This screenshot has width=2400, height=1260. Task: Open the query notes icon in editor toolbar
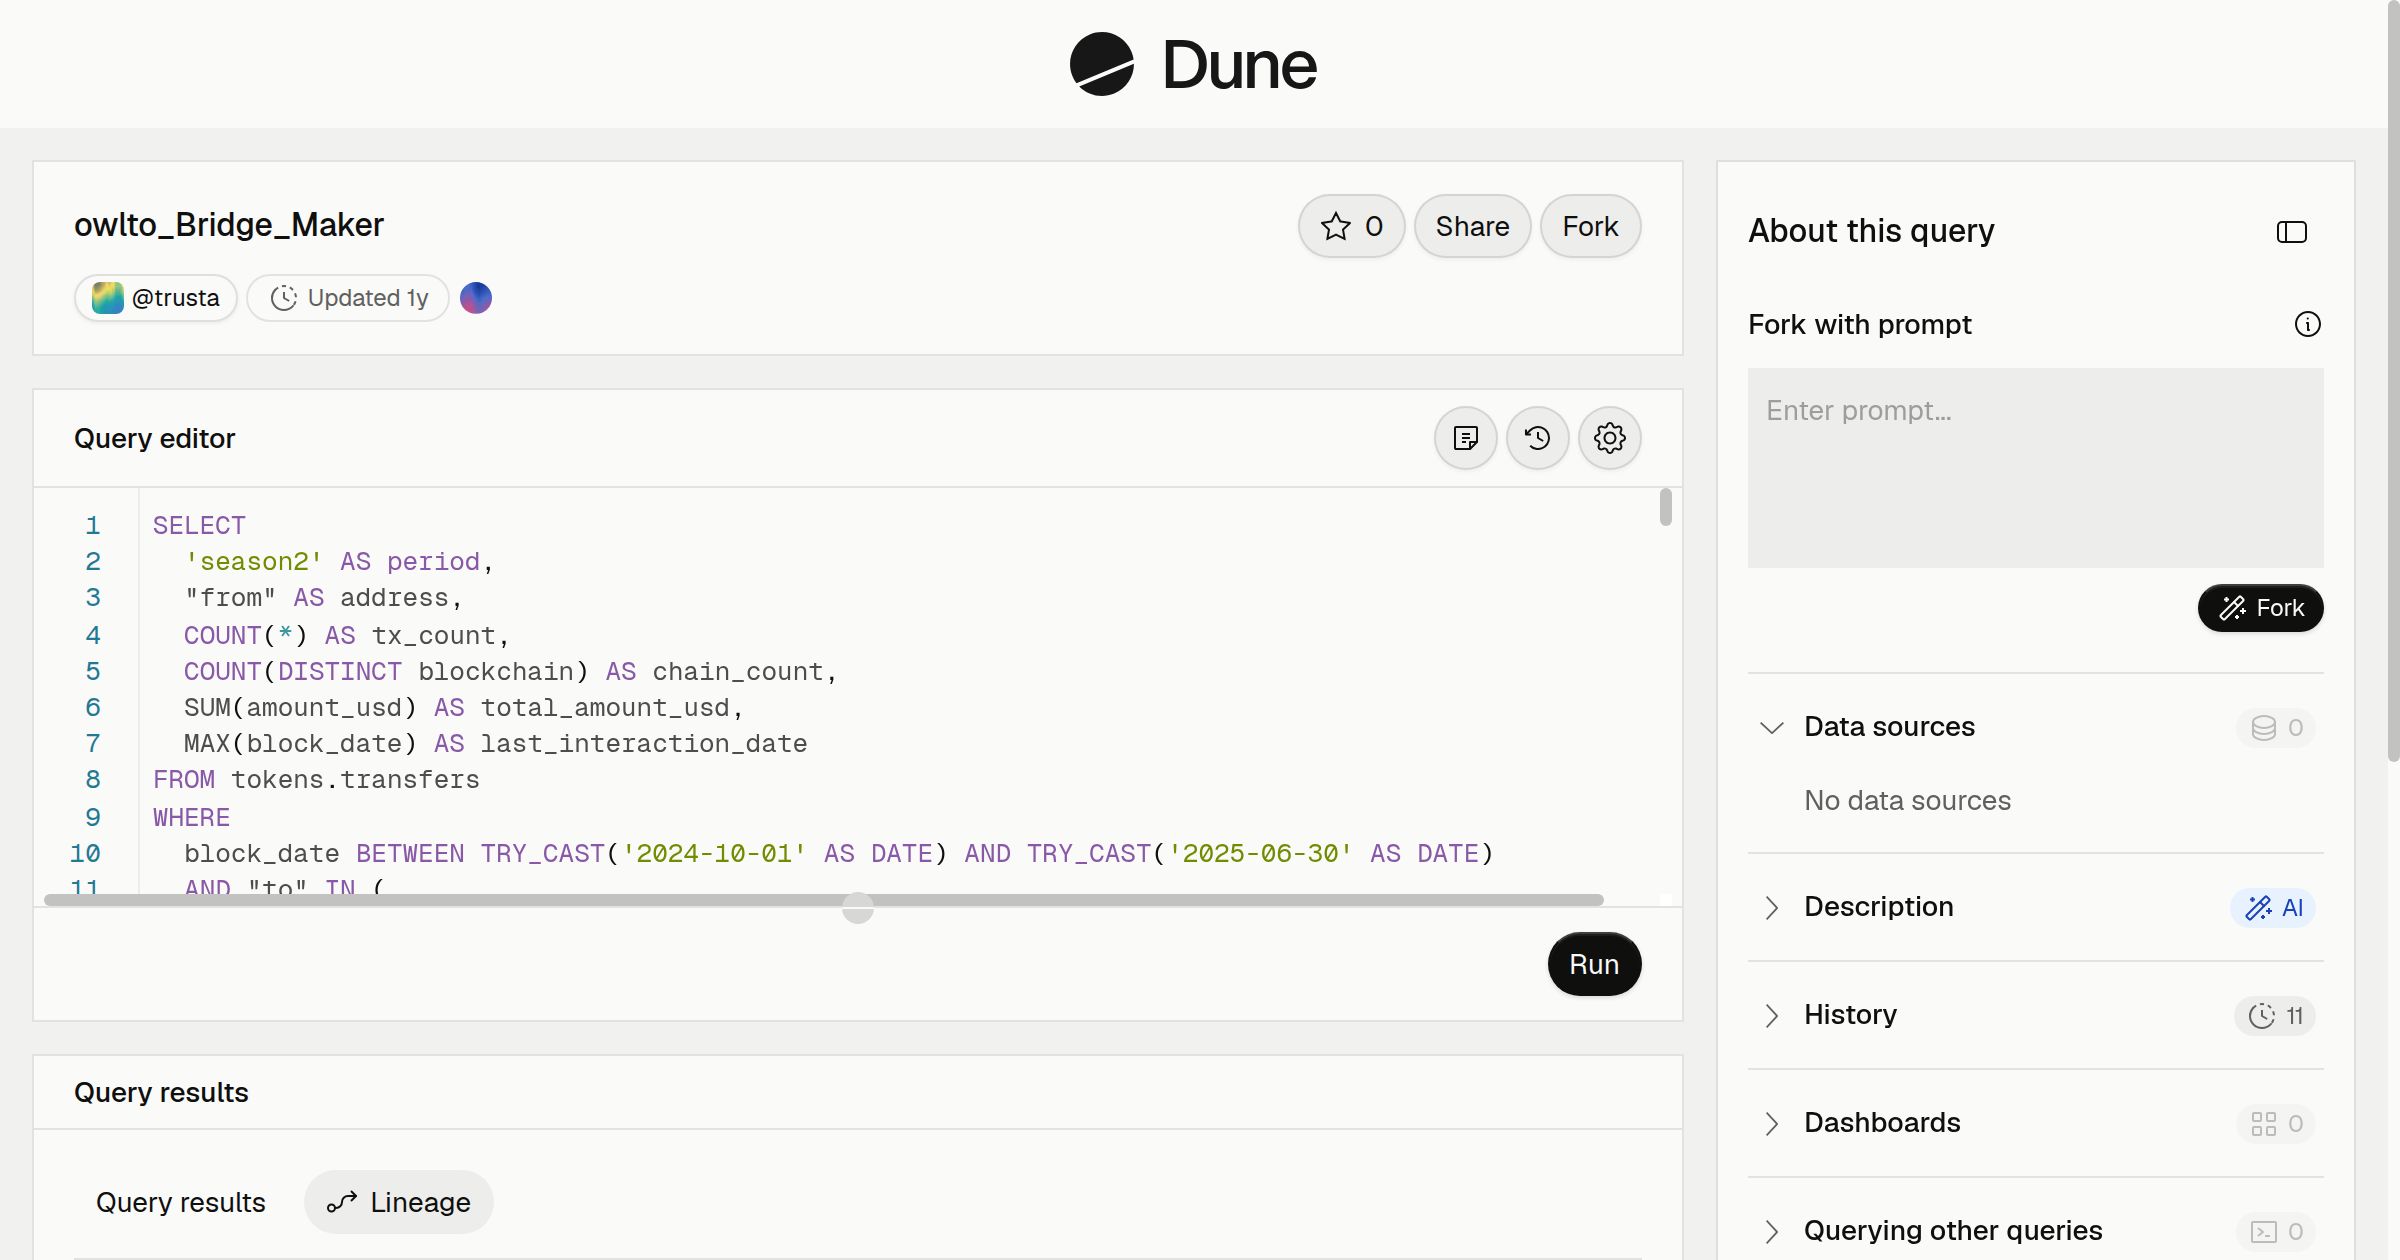point(1465,438)
